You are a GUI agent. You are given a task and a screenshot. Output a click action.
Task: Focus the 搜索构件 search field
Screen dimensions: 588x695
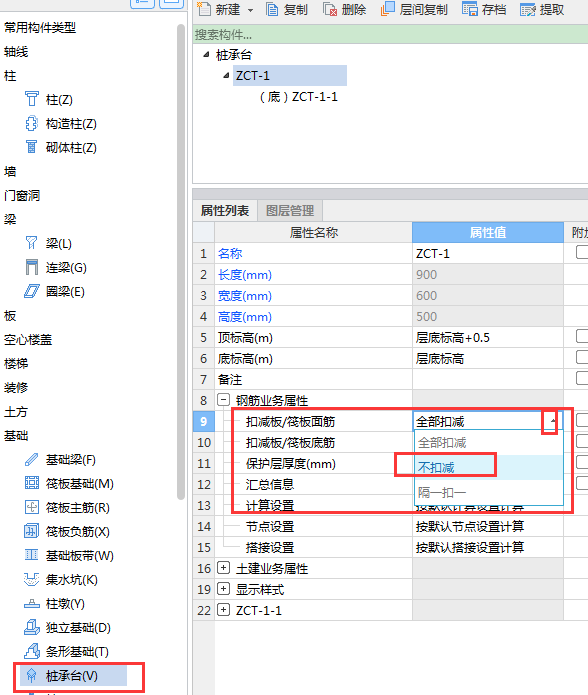[x=391, y=35]
